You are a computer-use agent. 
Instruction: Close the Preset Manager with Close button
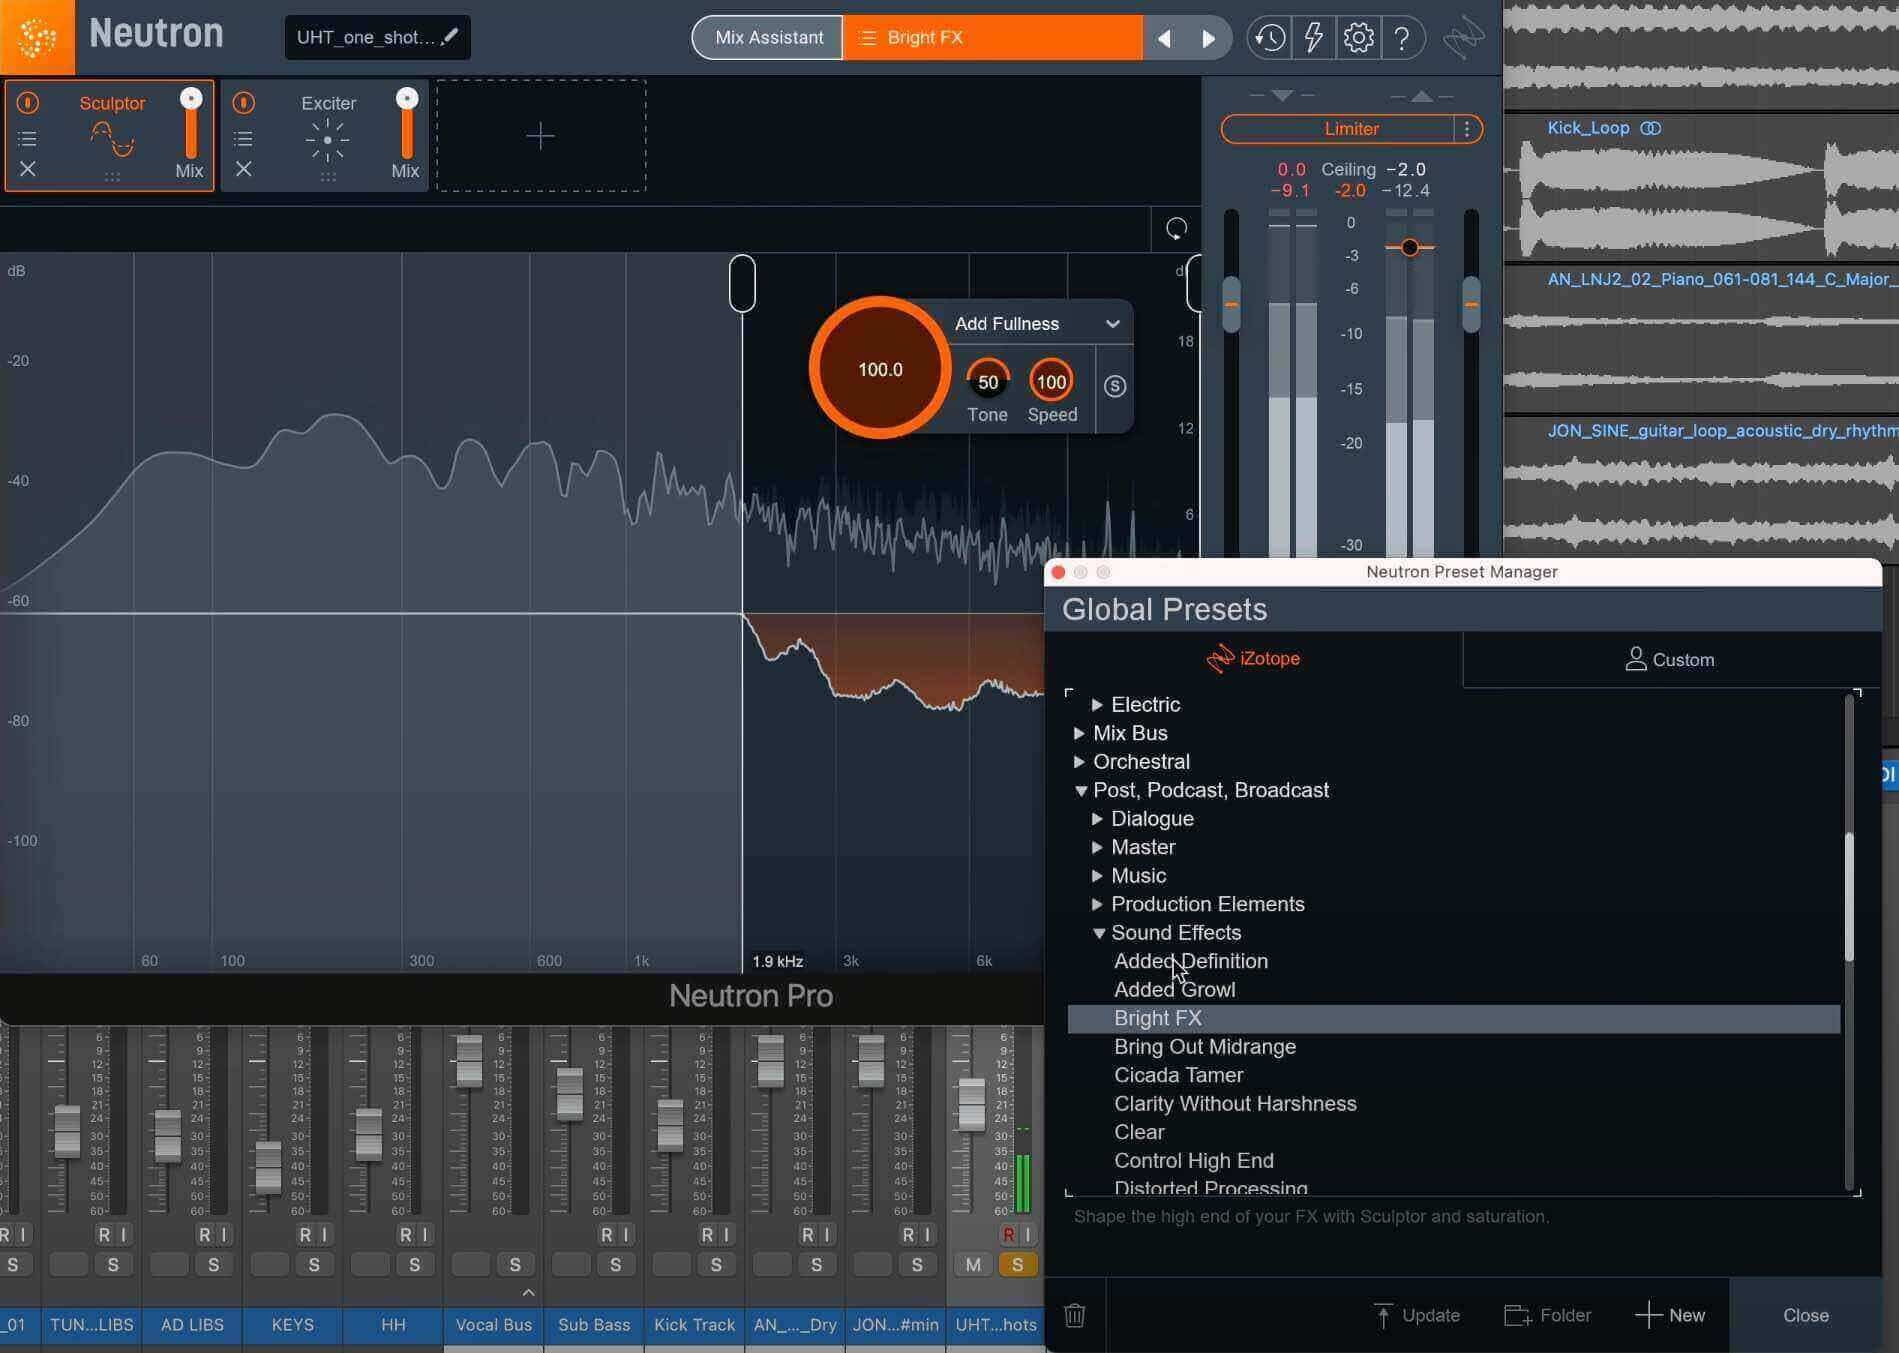pos(1805,1315)
